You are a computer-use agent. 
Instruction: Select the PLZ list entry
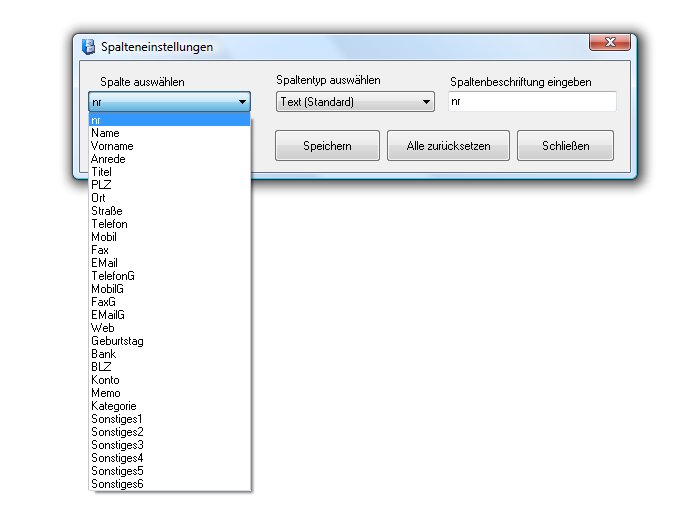101,185
